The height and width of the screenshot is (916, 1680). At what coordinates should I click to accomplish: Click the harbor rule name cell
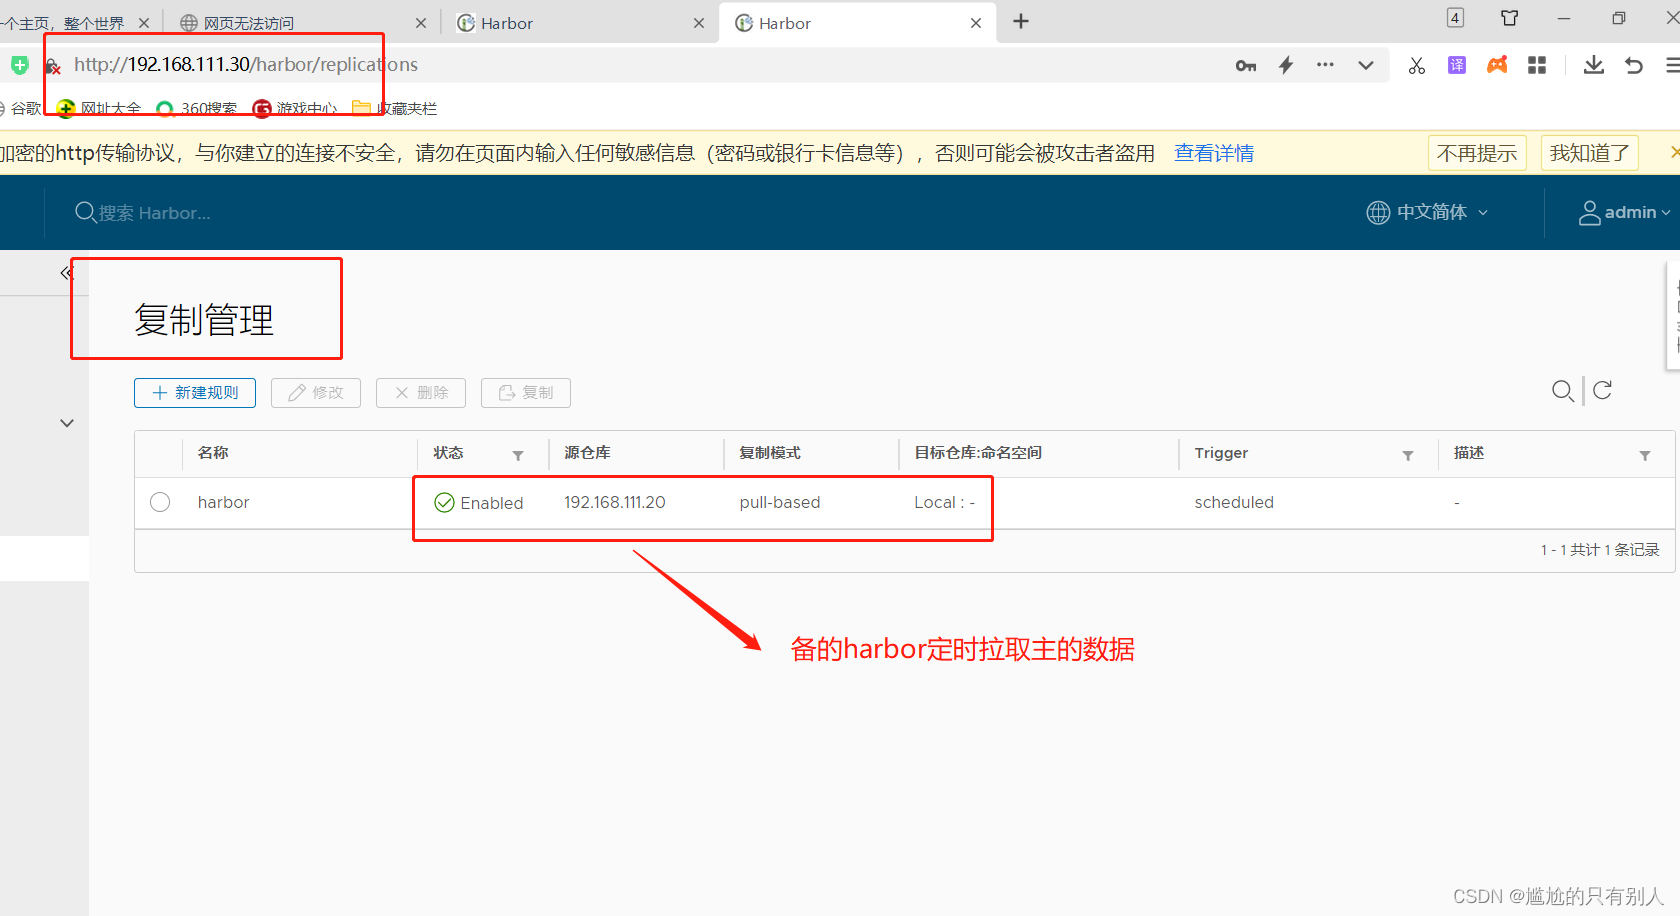pyautogui.click(x=223, y=502)
